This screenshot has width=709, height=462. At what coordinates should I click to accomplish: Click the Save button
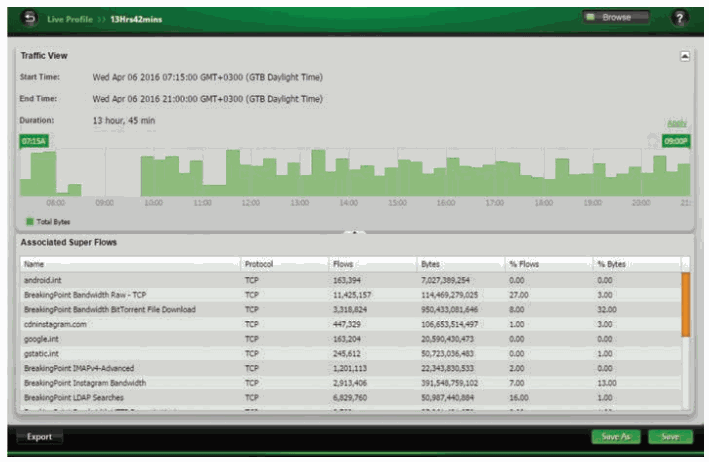click(x=669, y=437)
